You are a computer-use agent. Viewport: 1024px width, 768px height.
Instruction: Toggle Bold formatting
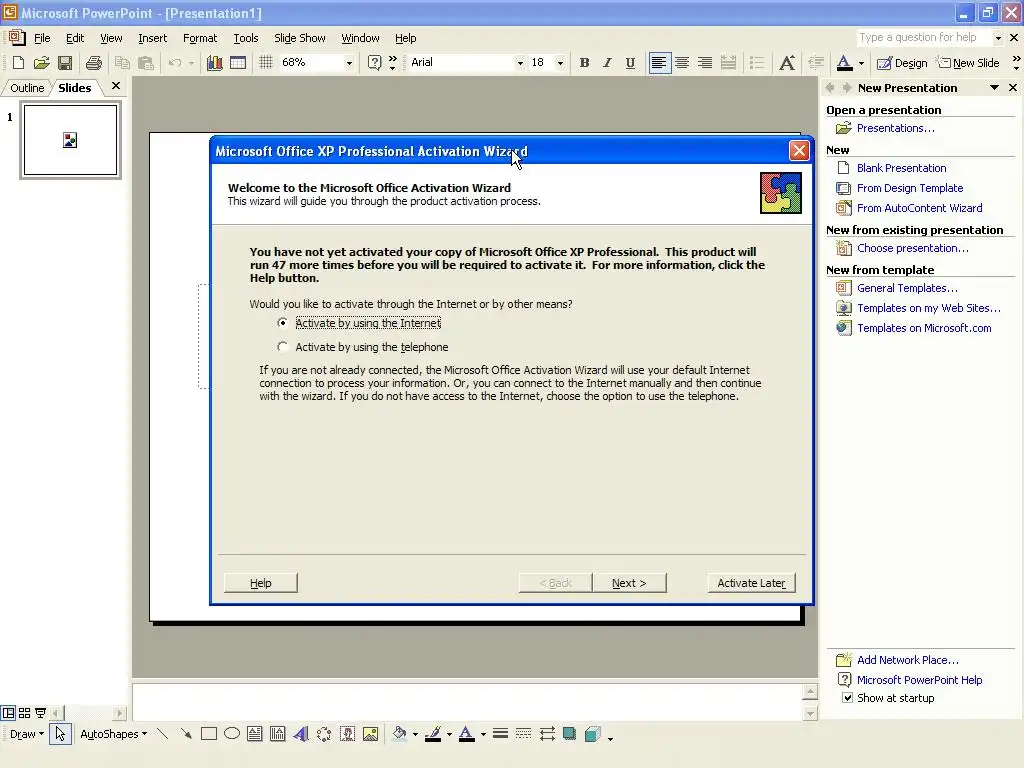584,63
